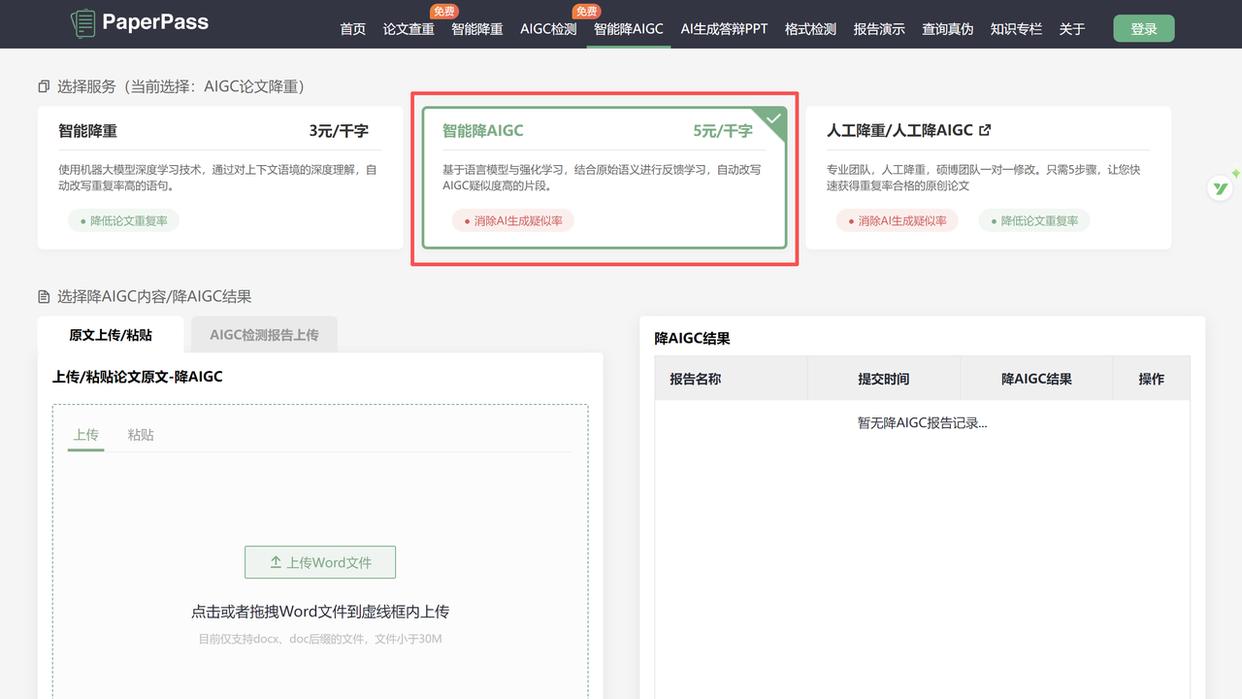Open the floating green assistant icon on right edge

point(1221,187)
